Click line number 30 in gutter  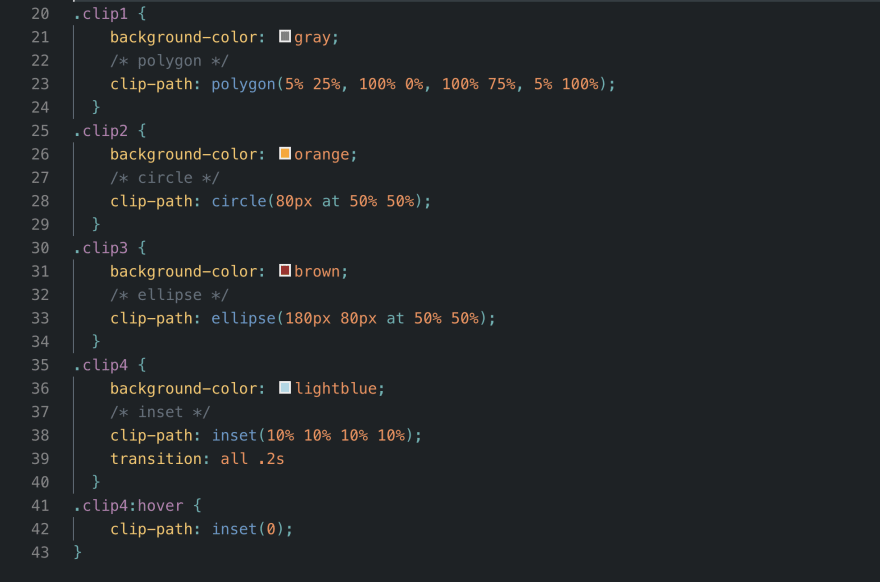40,248
